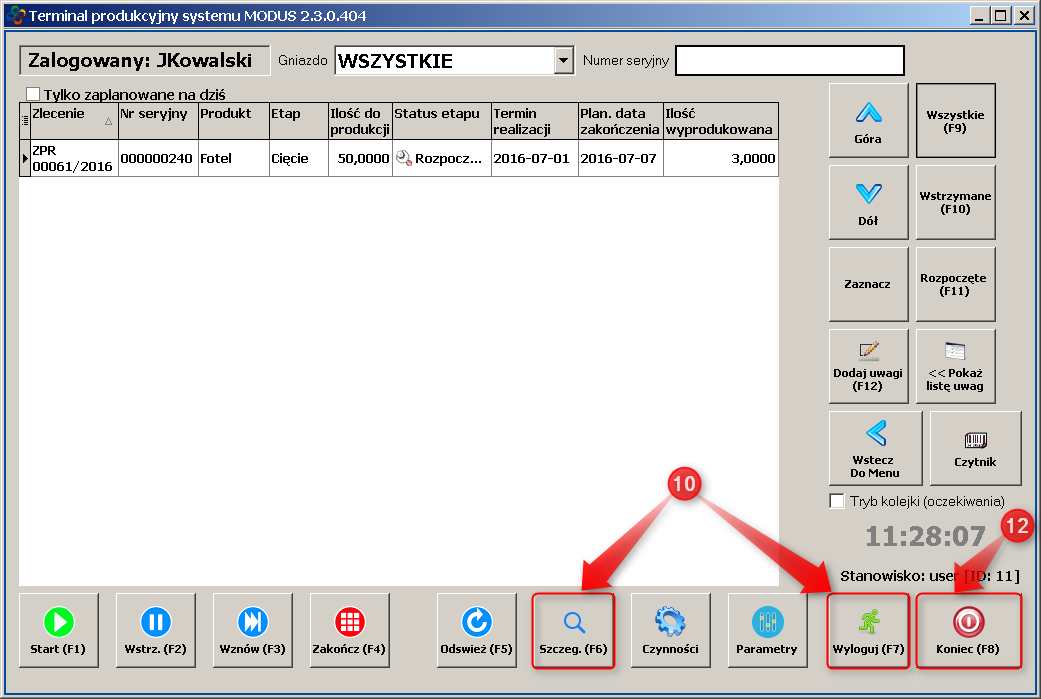Log out using Wyloguj (F7)
Viewport: 1041px width, 699px height.
[x=868, y=630]
